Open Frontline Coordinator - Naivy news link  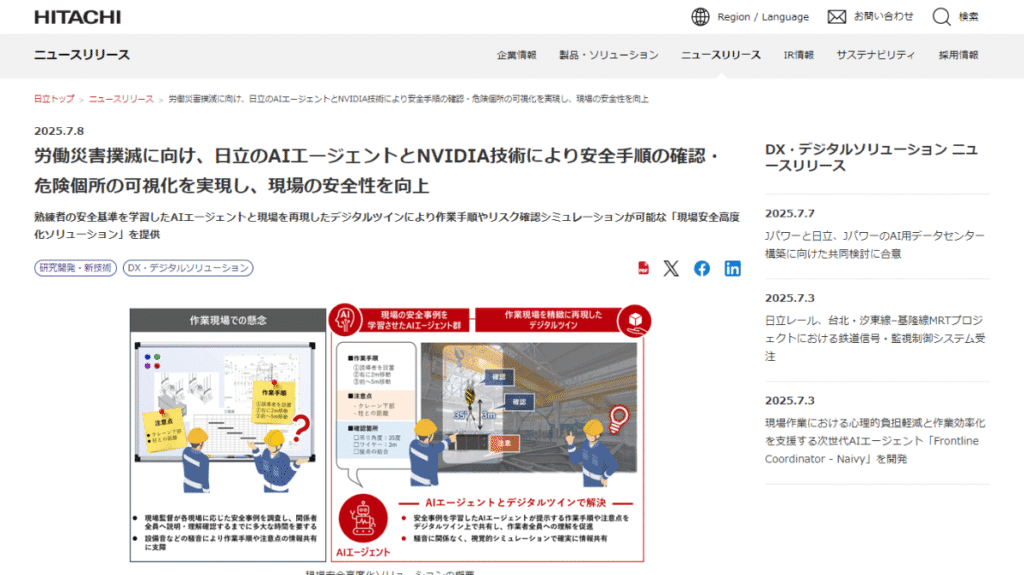pos(875,441)
